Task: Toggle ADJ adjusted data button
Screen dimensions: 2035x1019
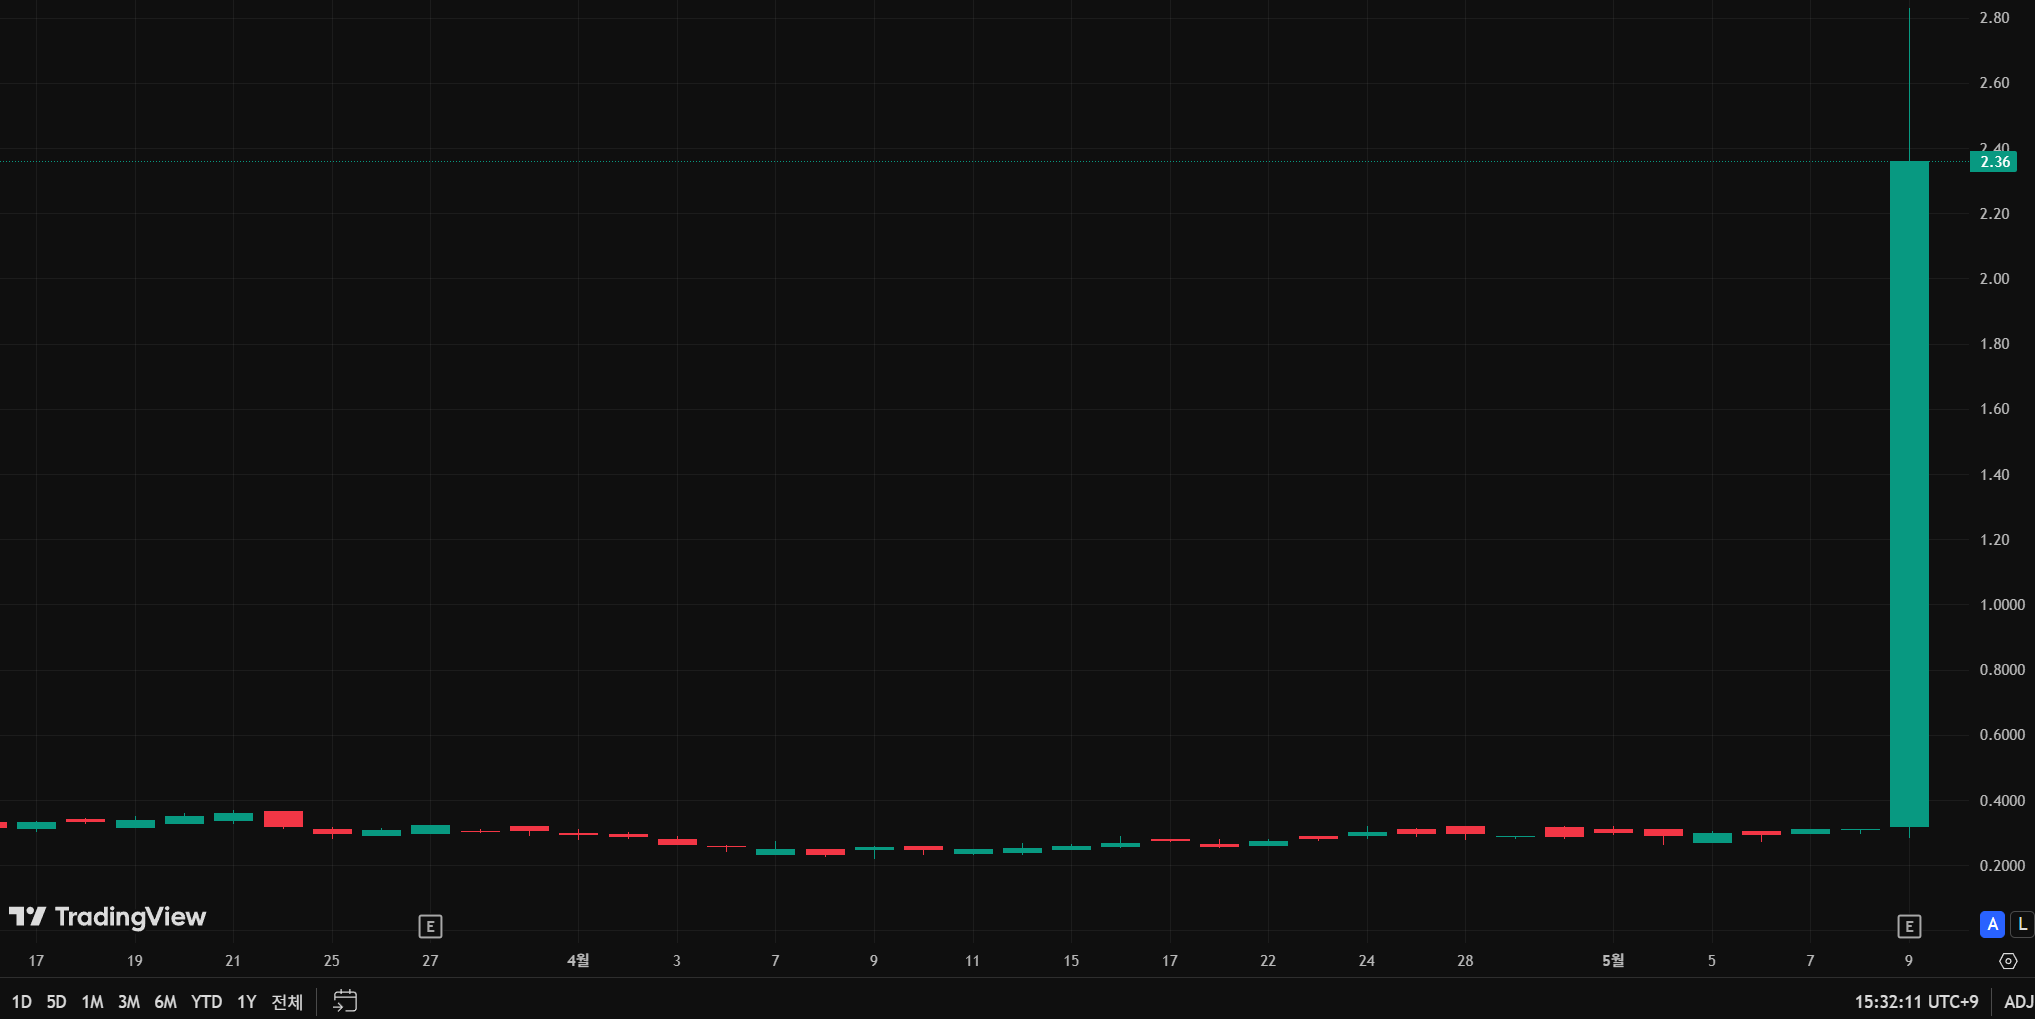Action: coord(2018,1001)
